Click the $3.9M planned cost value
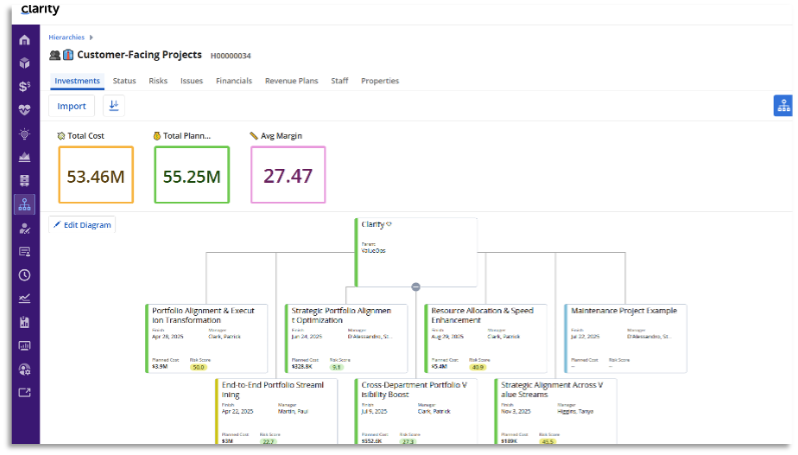 159,366
